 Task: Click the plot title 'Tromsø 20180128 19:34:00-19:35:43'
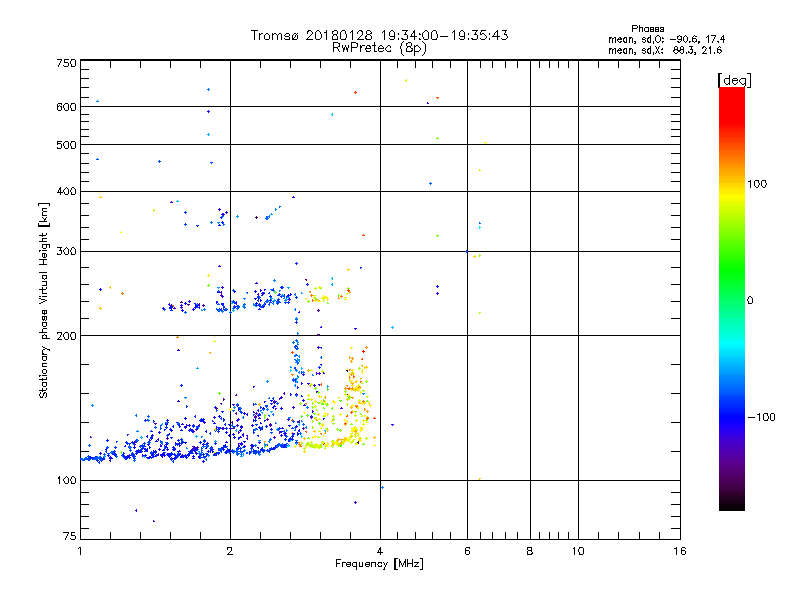tap(379, 35)
